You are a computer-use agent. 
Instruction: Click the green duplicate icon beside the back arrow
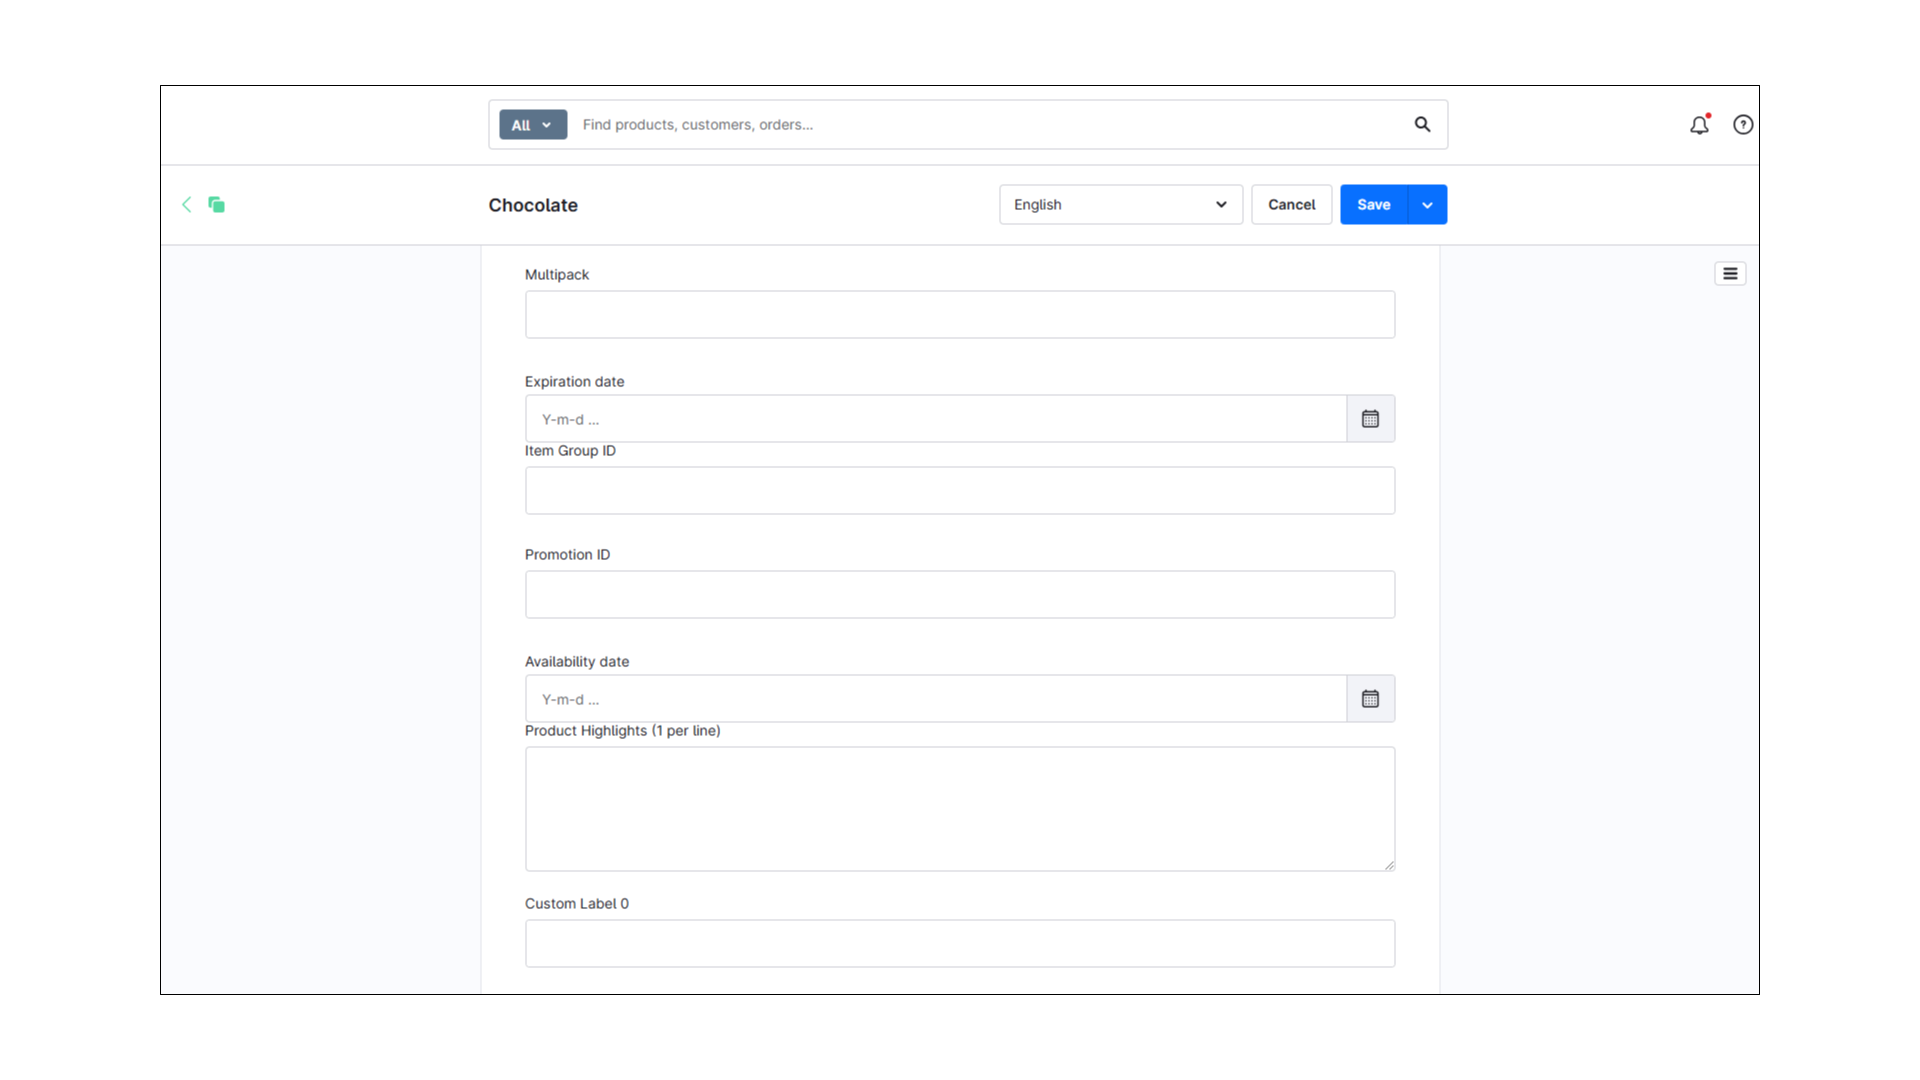click(x=216, y=204)
